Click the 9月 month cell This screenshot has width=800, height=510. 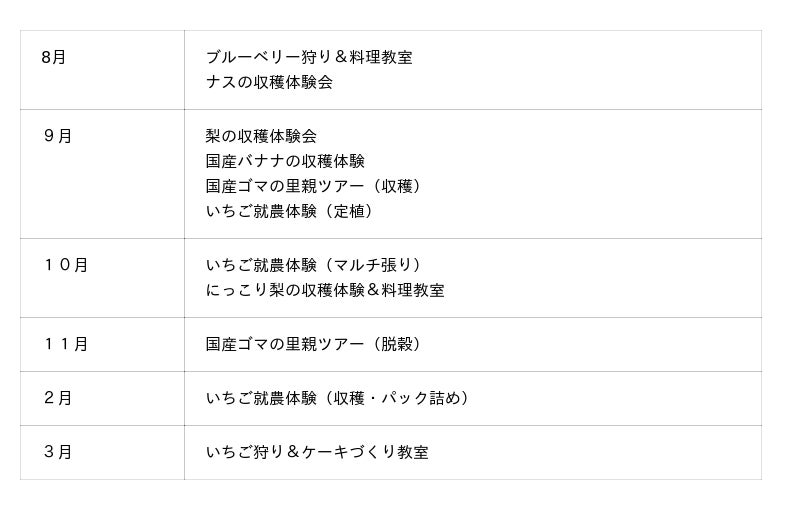58,136
